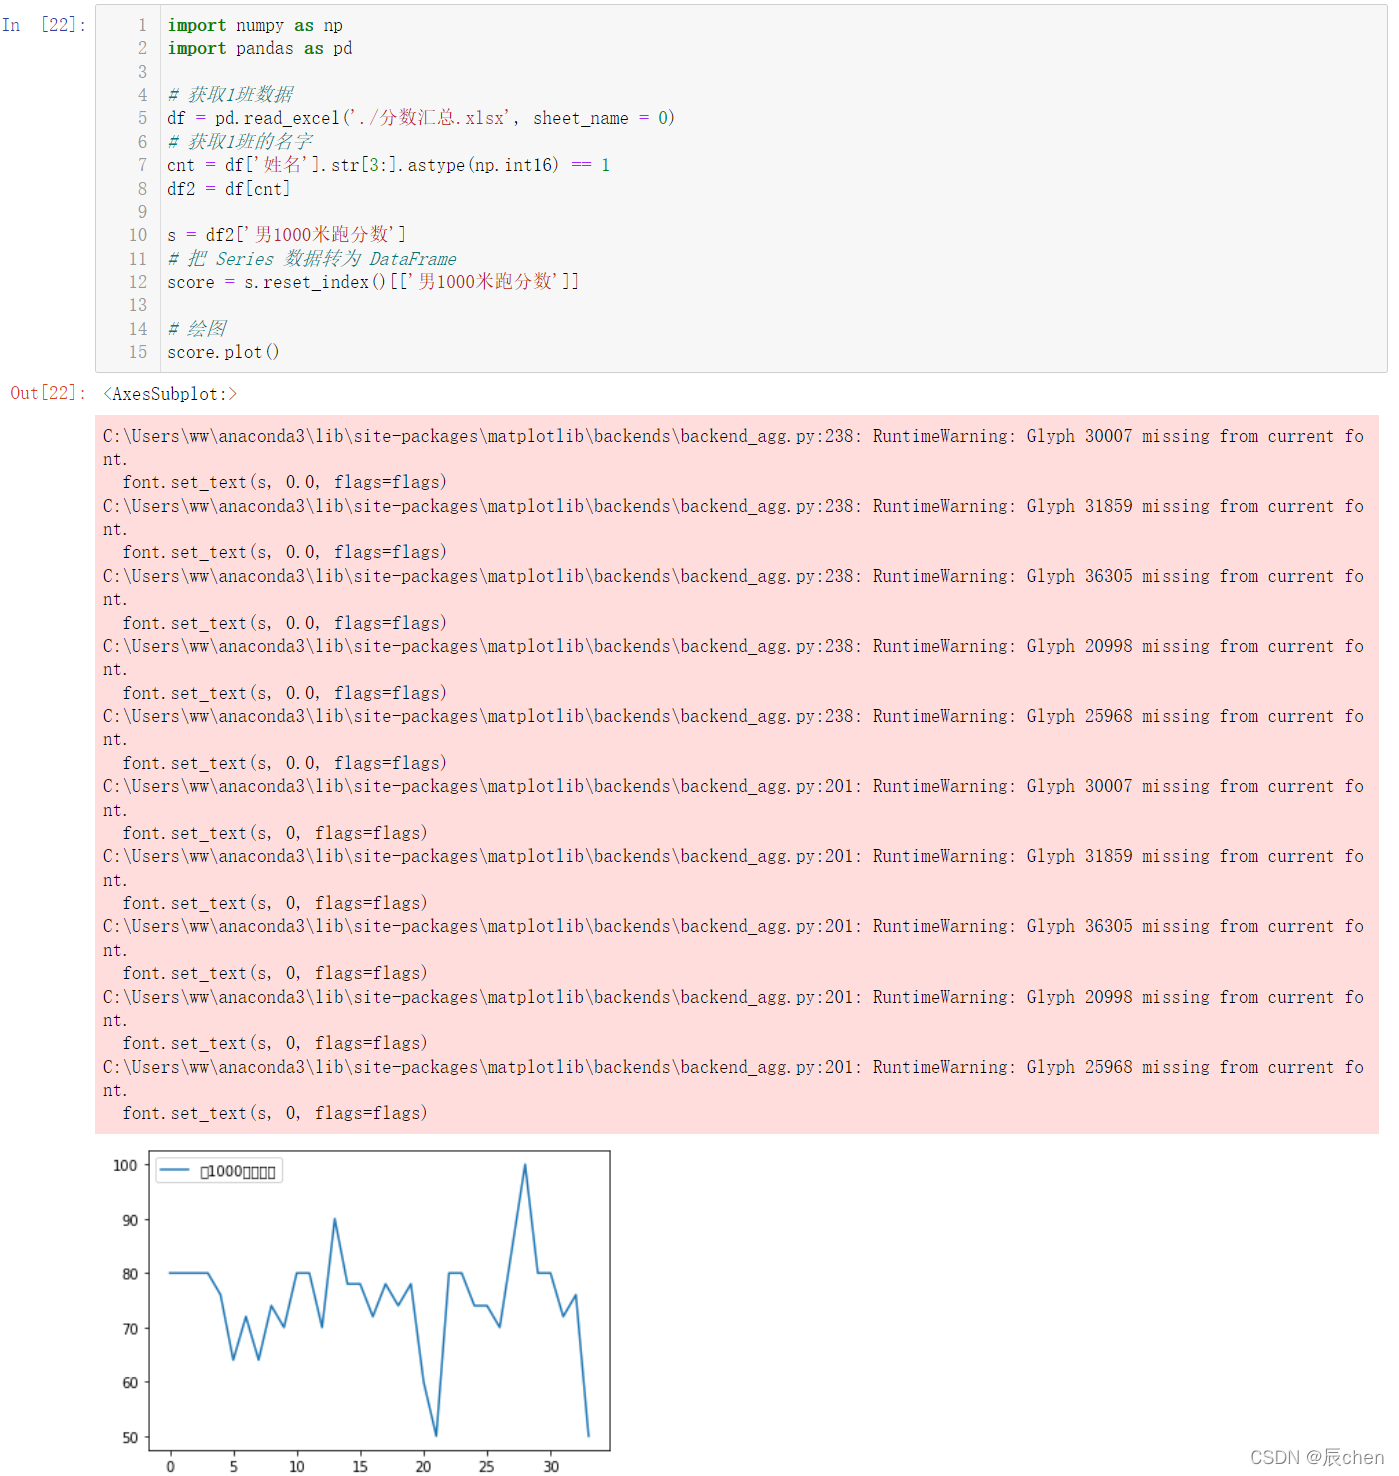This screenshot has height=1476, width=1399.
Task: Click the score.plot() code line
Action: click(x=223, y=352)
